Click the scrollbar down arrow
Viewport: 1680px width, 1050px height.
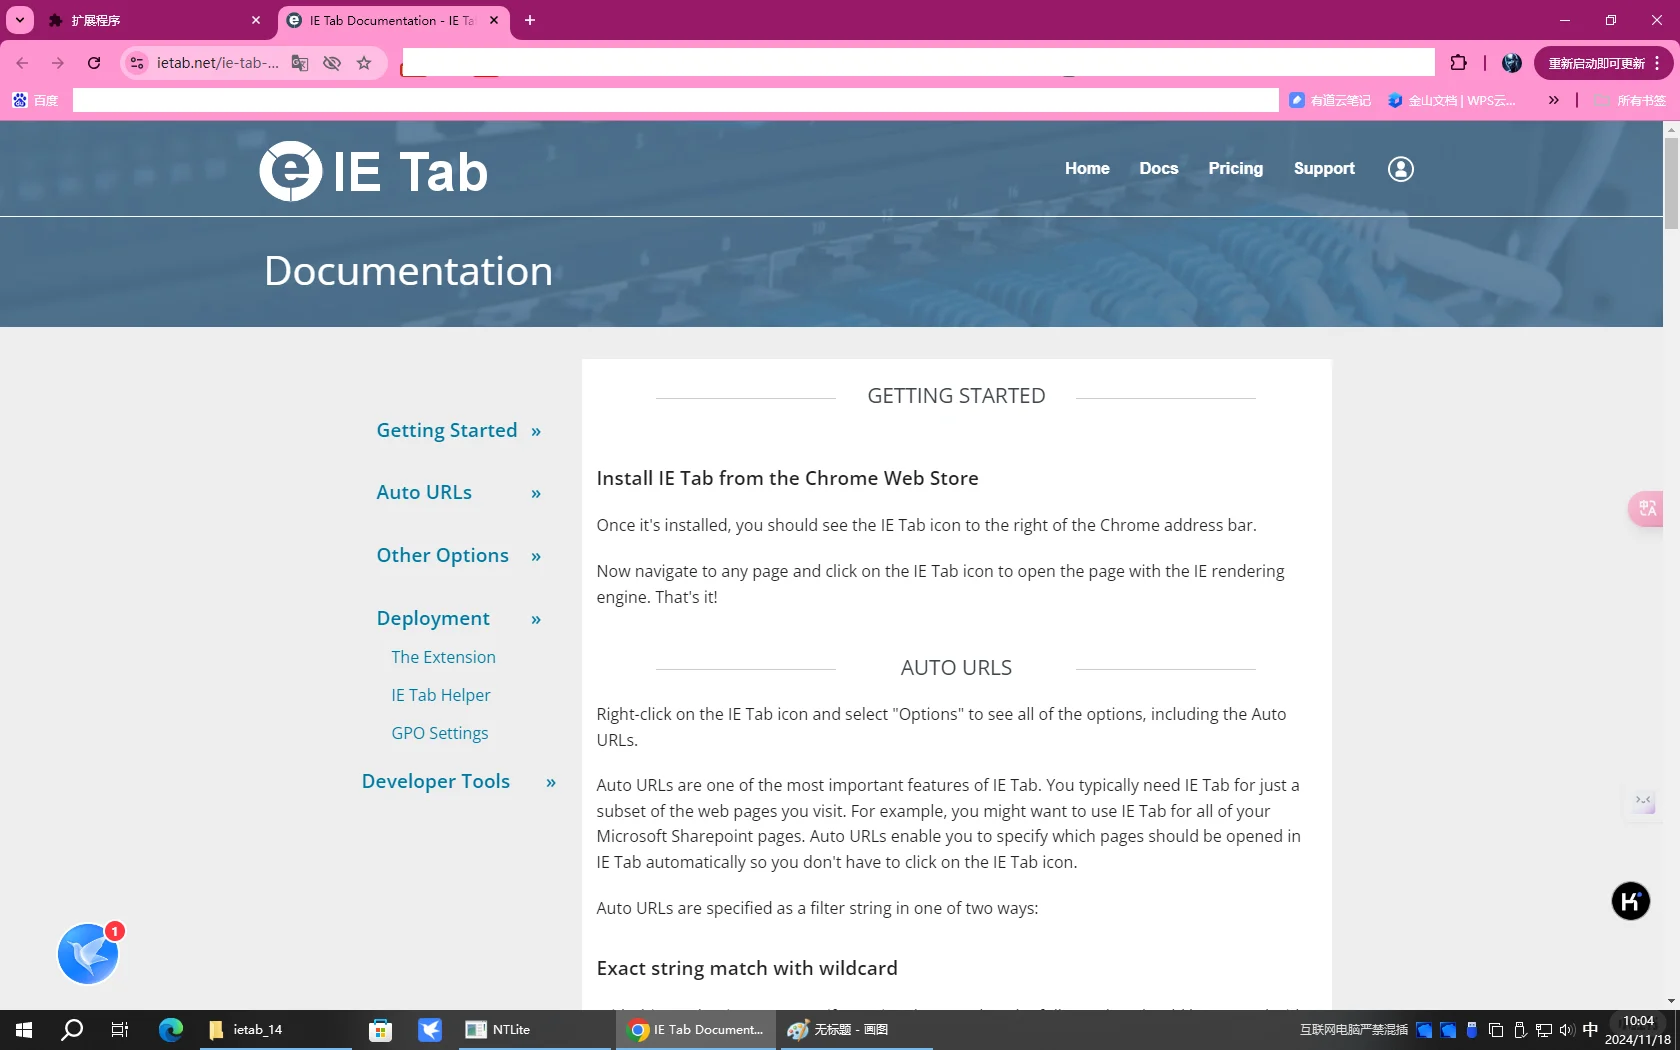tap(1671, 1001)
